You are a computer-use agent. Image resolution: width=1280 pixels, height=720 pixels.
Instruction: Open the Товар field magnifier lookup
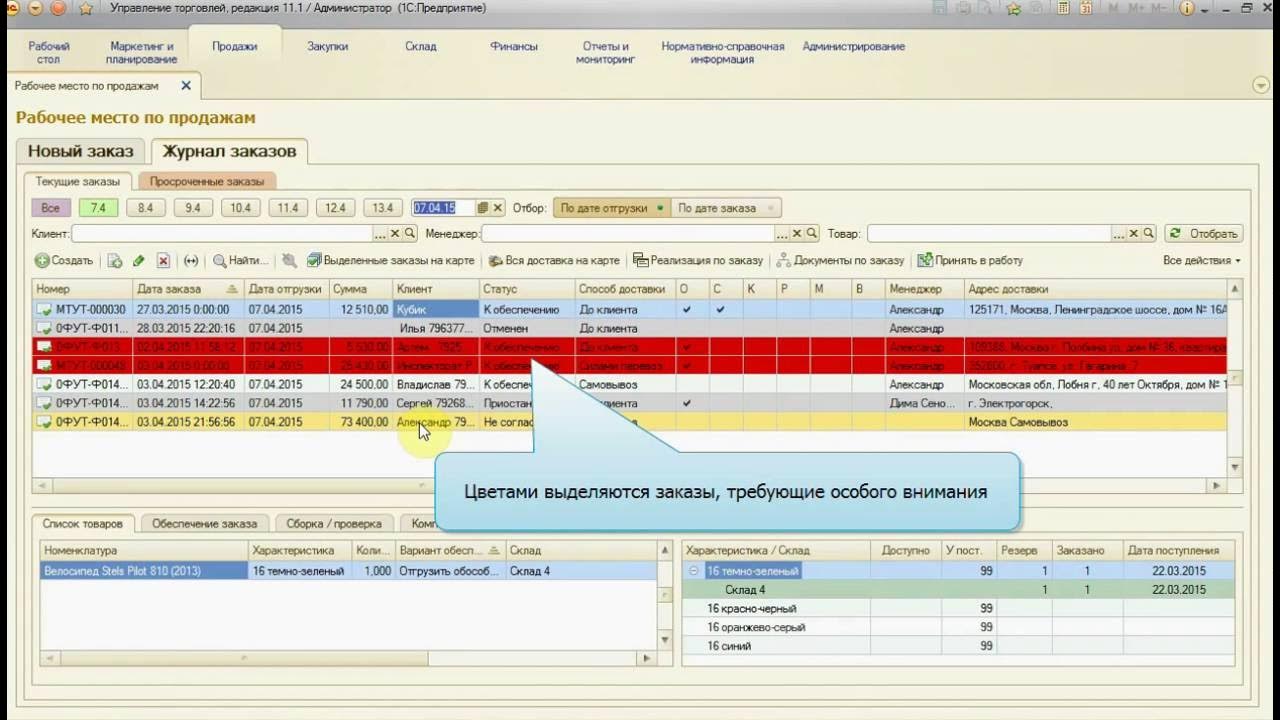[1148, 233]
